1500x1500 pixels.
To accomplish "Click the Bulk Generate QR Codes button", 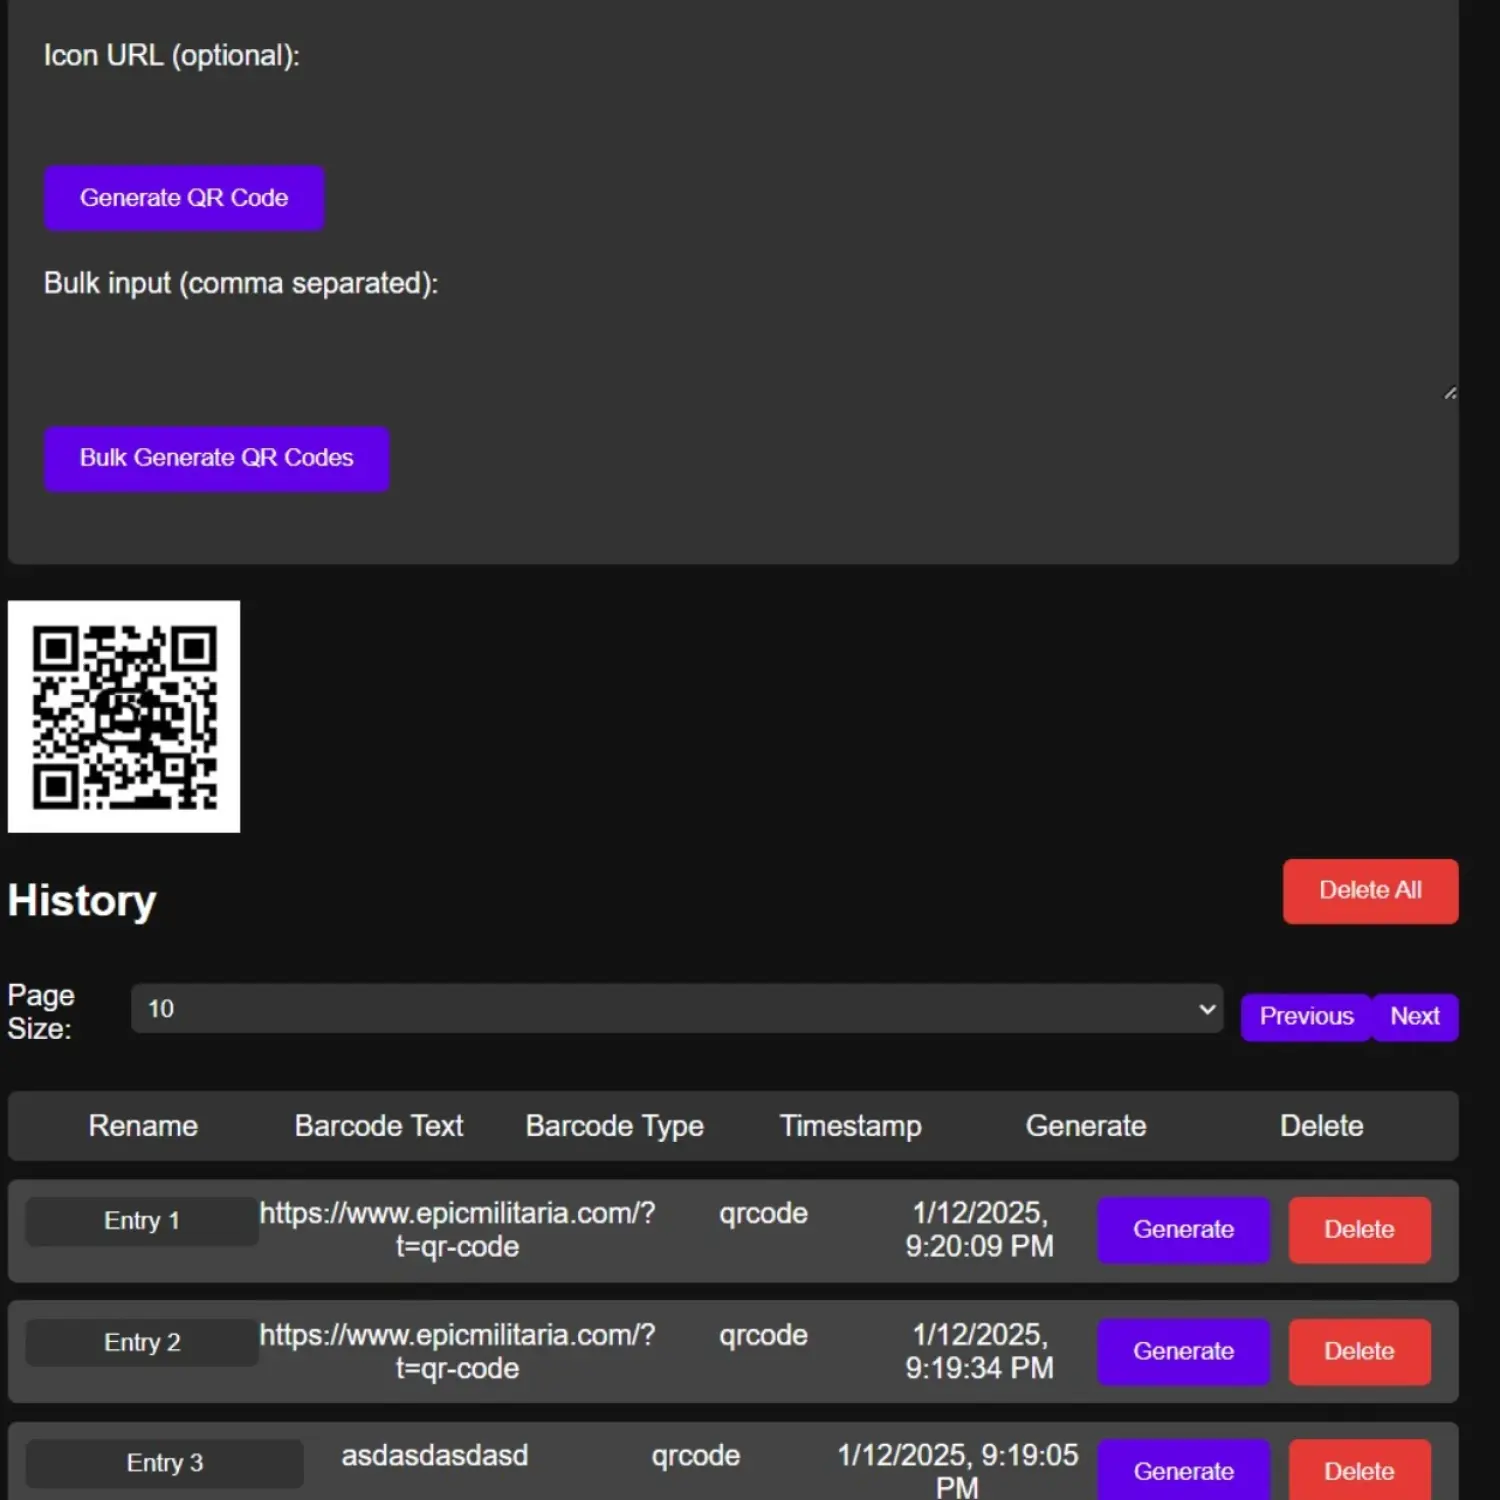I will pyautogui.click(x=216, y=458).
